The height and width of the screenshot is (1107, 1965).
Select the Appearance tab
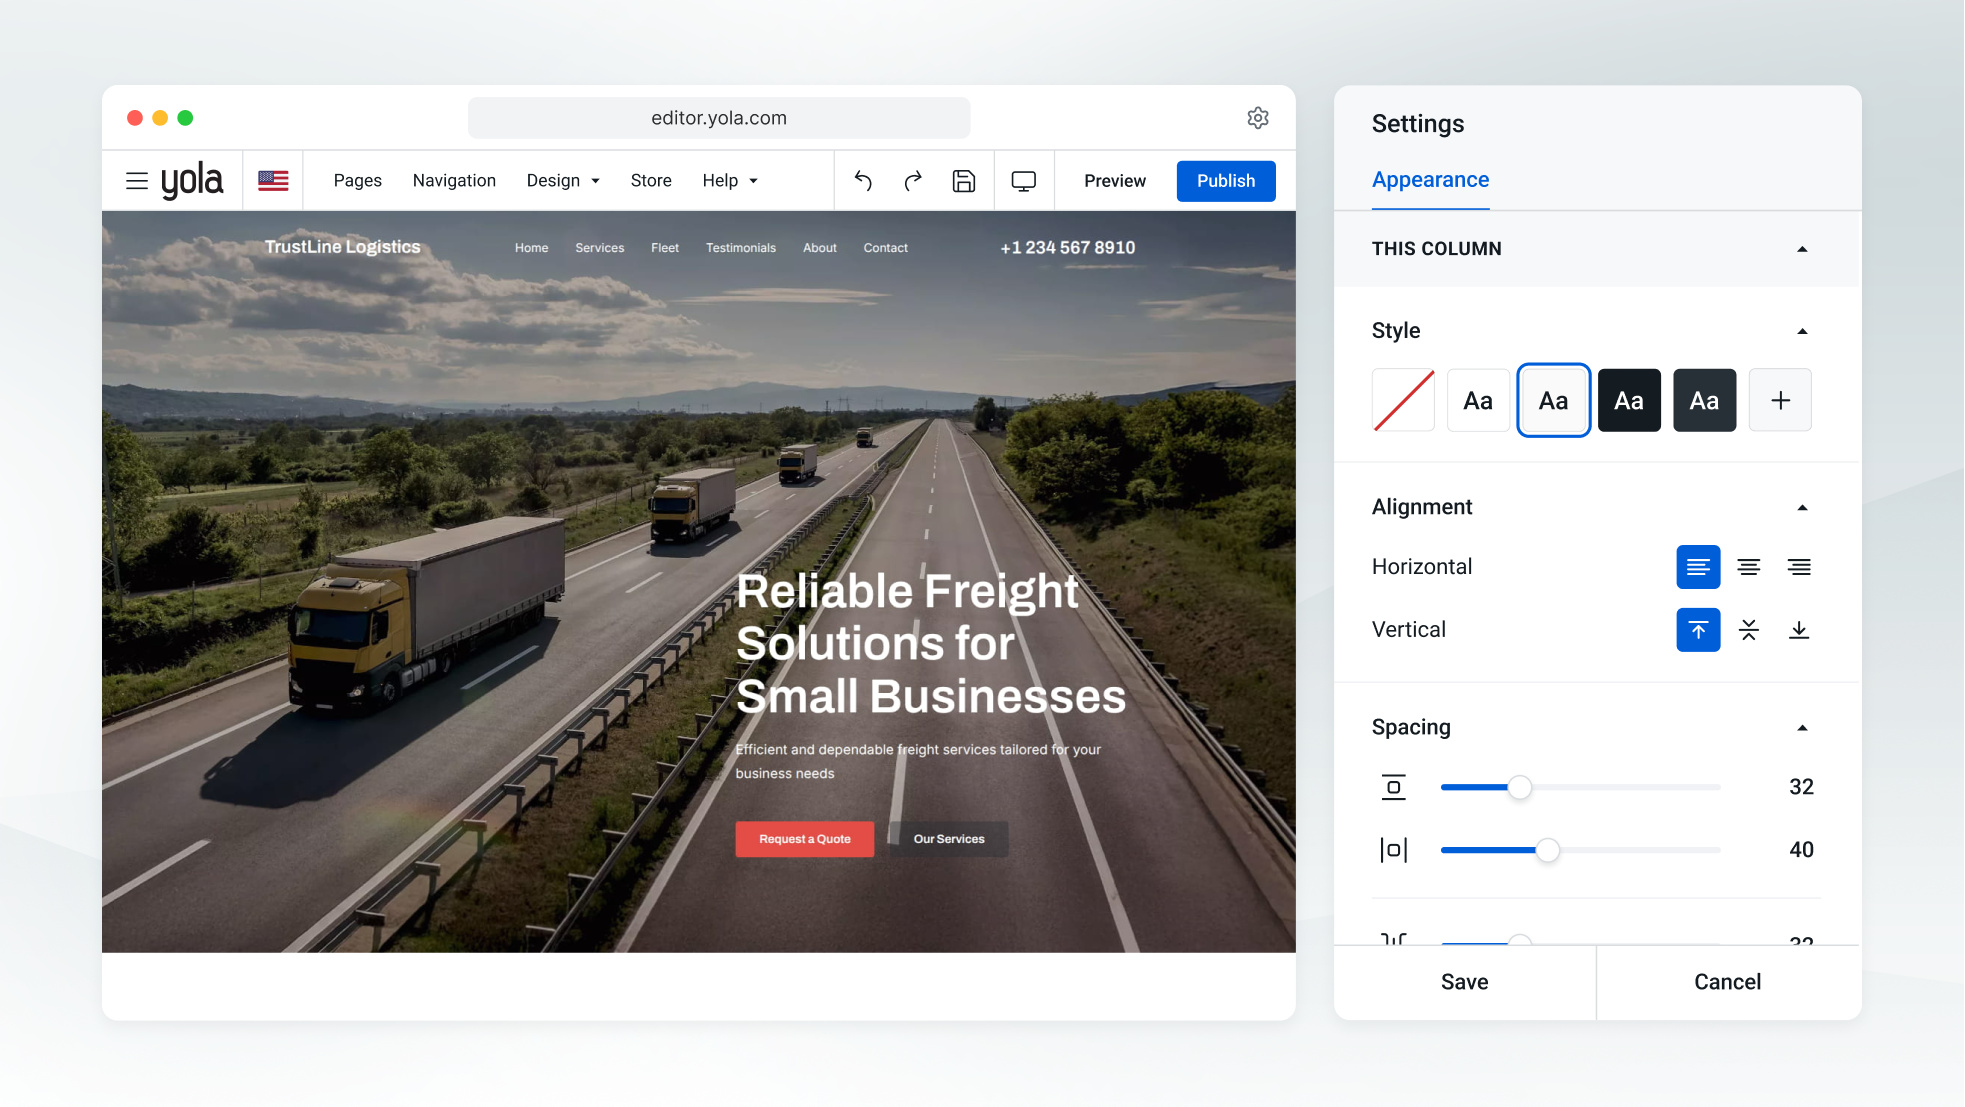1430,180
